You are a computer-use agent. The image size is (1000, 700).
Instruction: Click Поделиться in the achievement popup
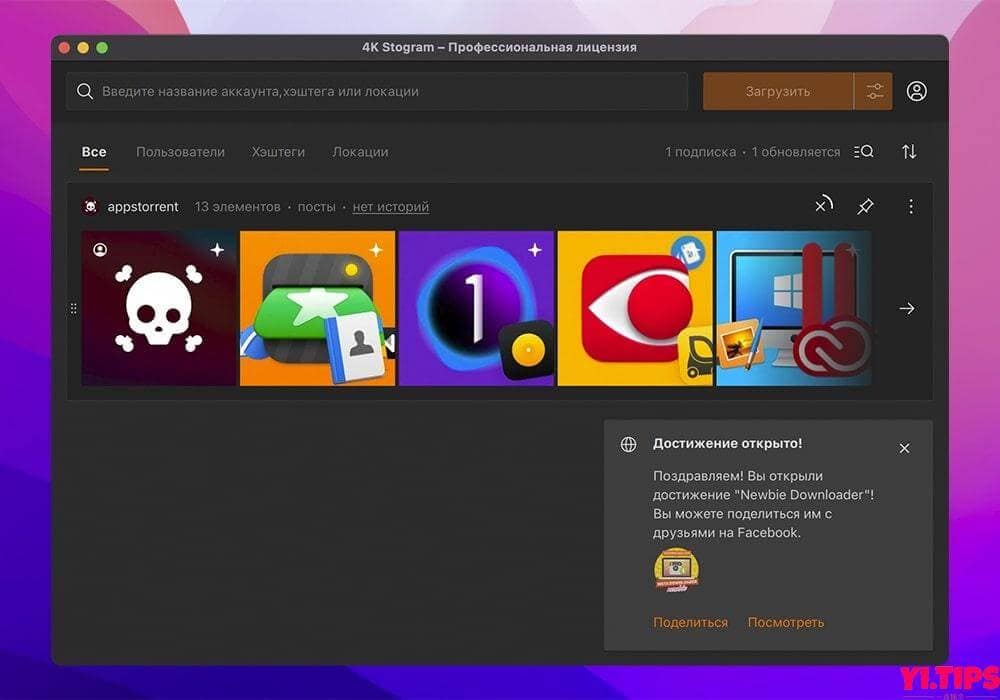pos(690,621)
